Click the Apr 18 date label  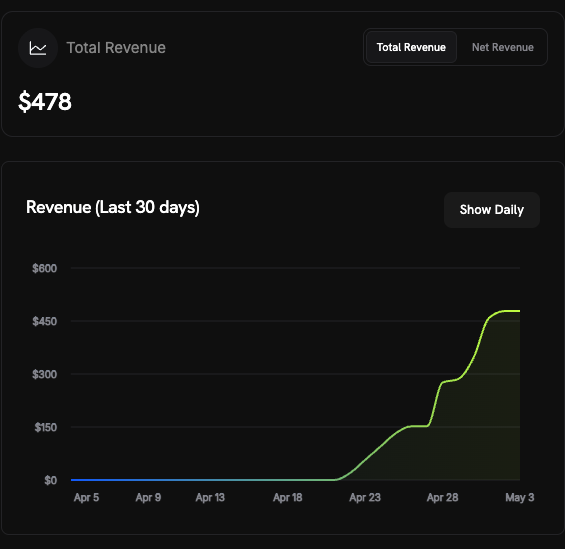click(288, 497)
